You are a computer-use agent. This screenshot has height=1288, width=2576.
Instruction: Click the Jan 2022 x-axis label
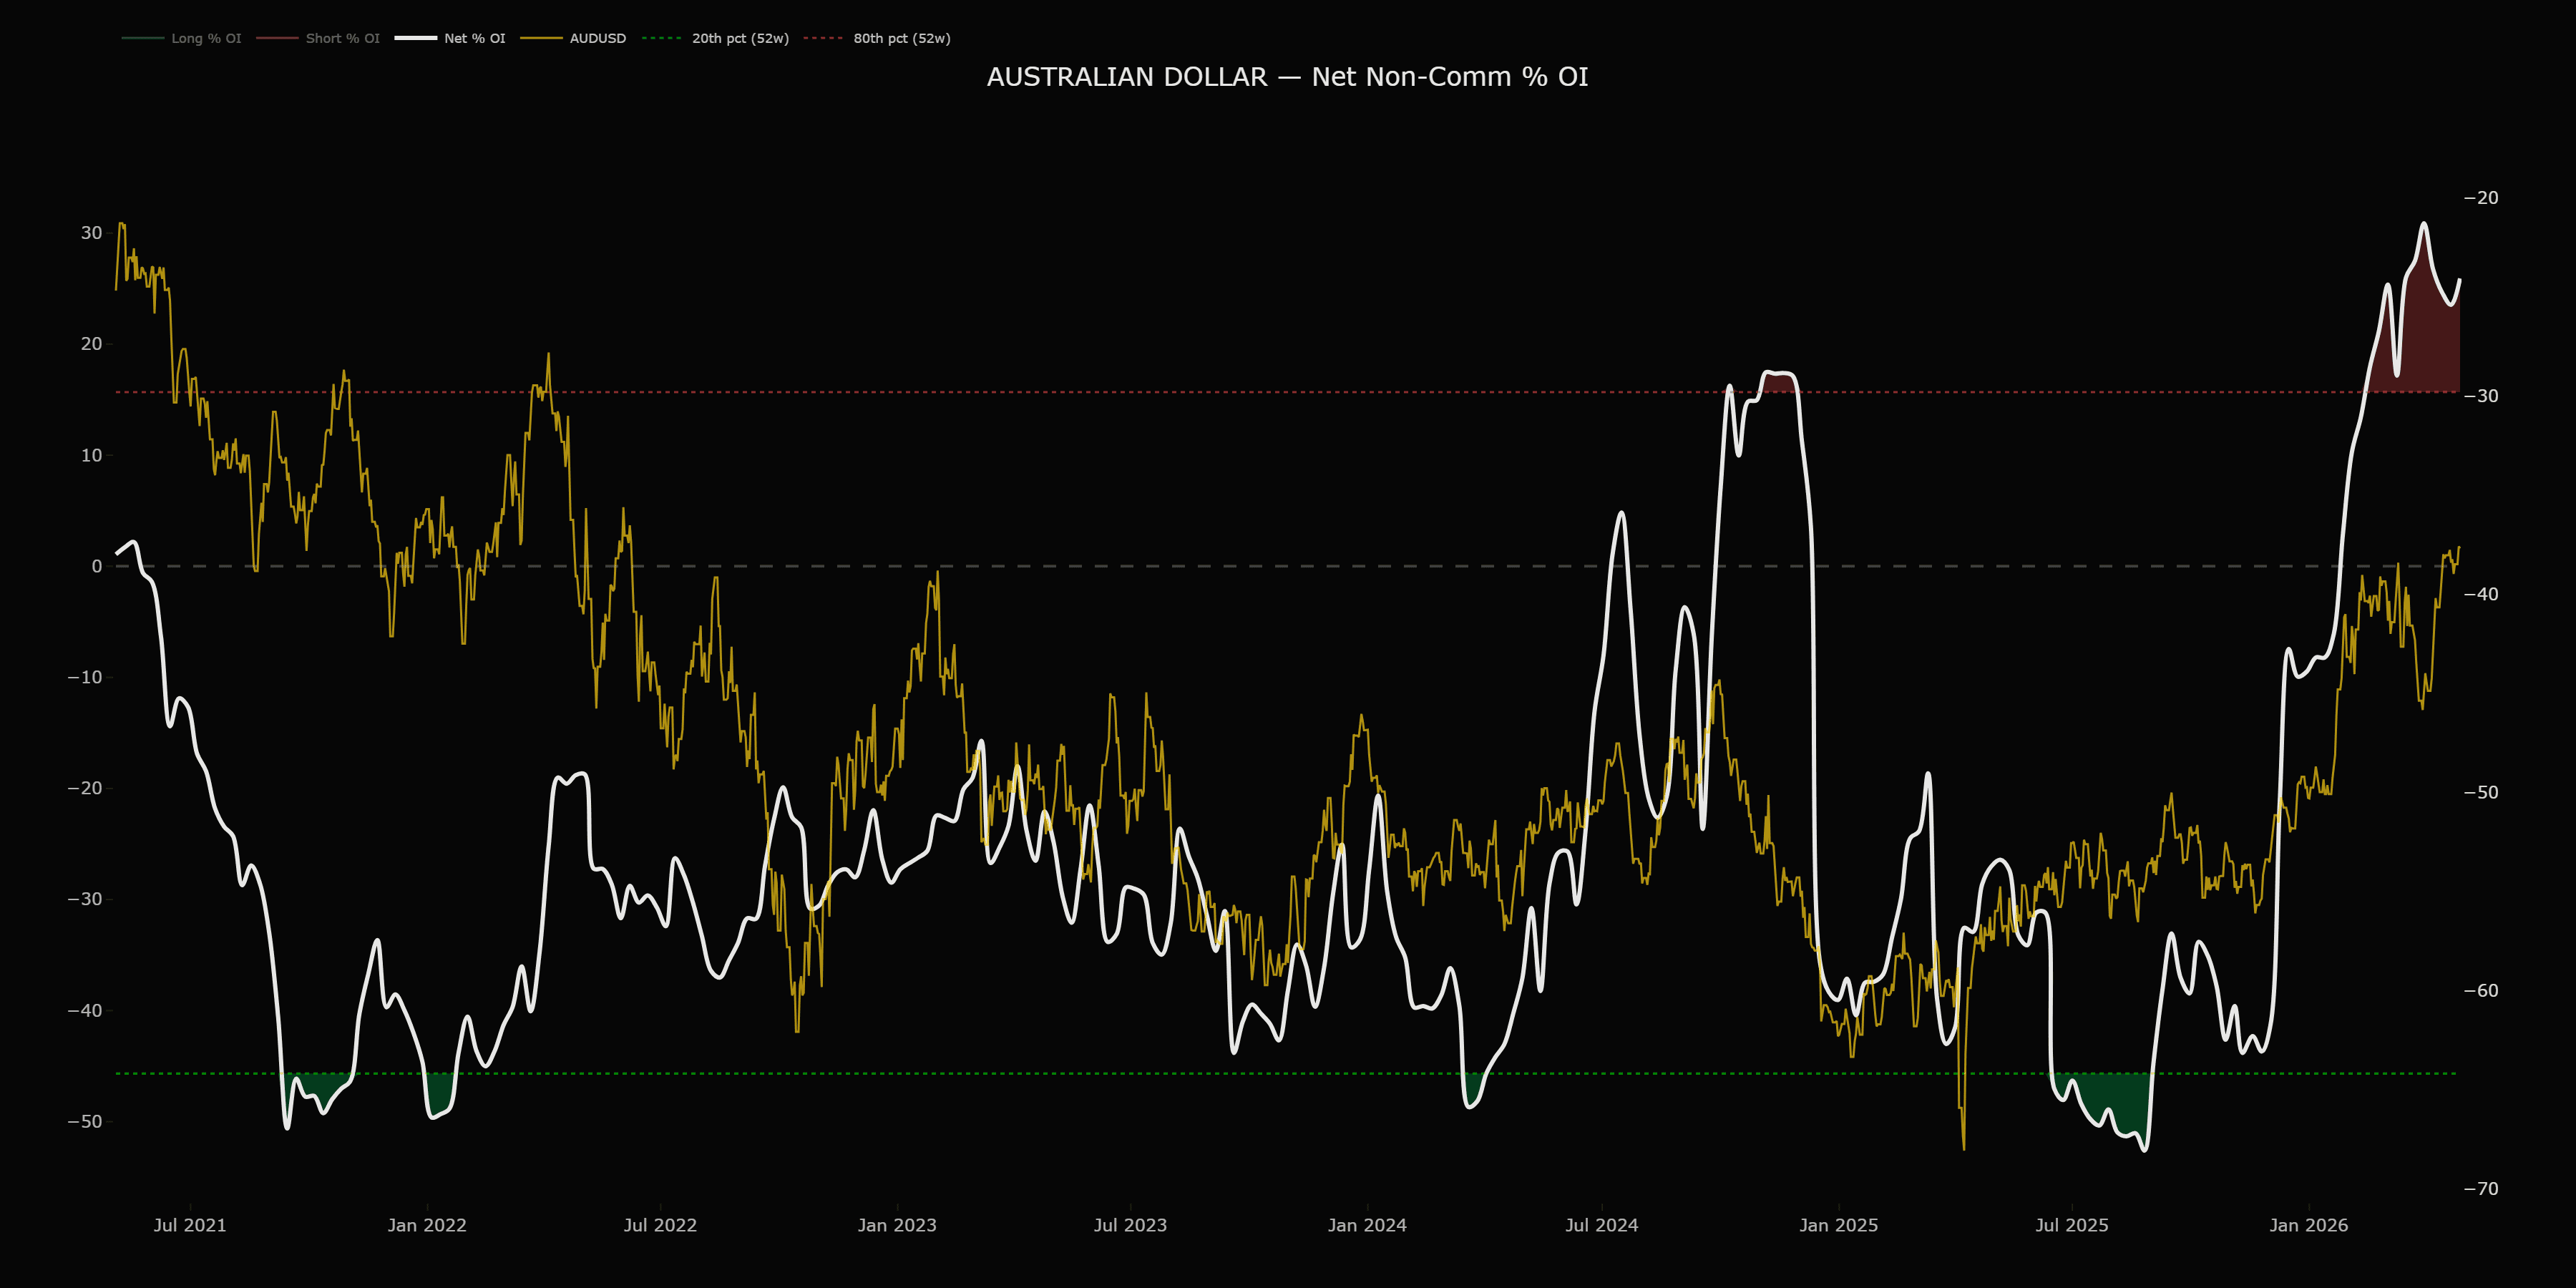(427, 1225)
